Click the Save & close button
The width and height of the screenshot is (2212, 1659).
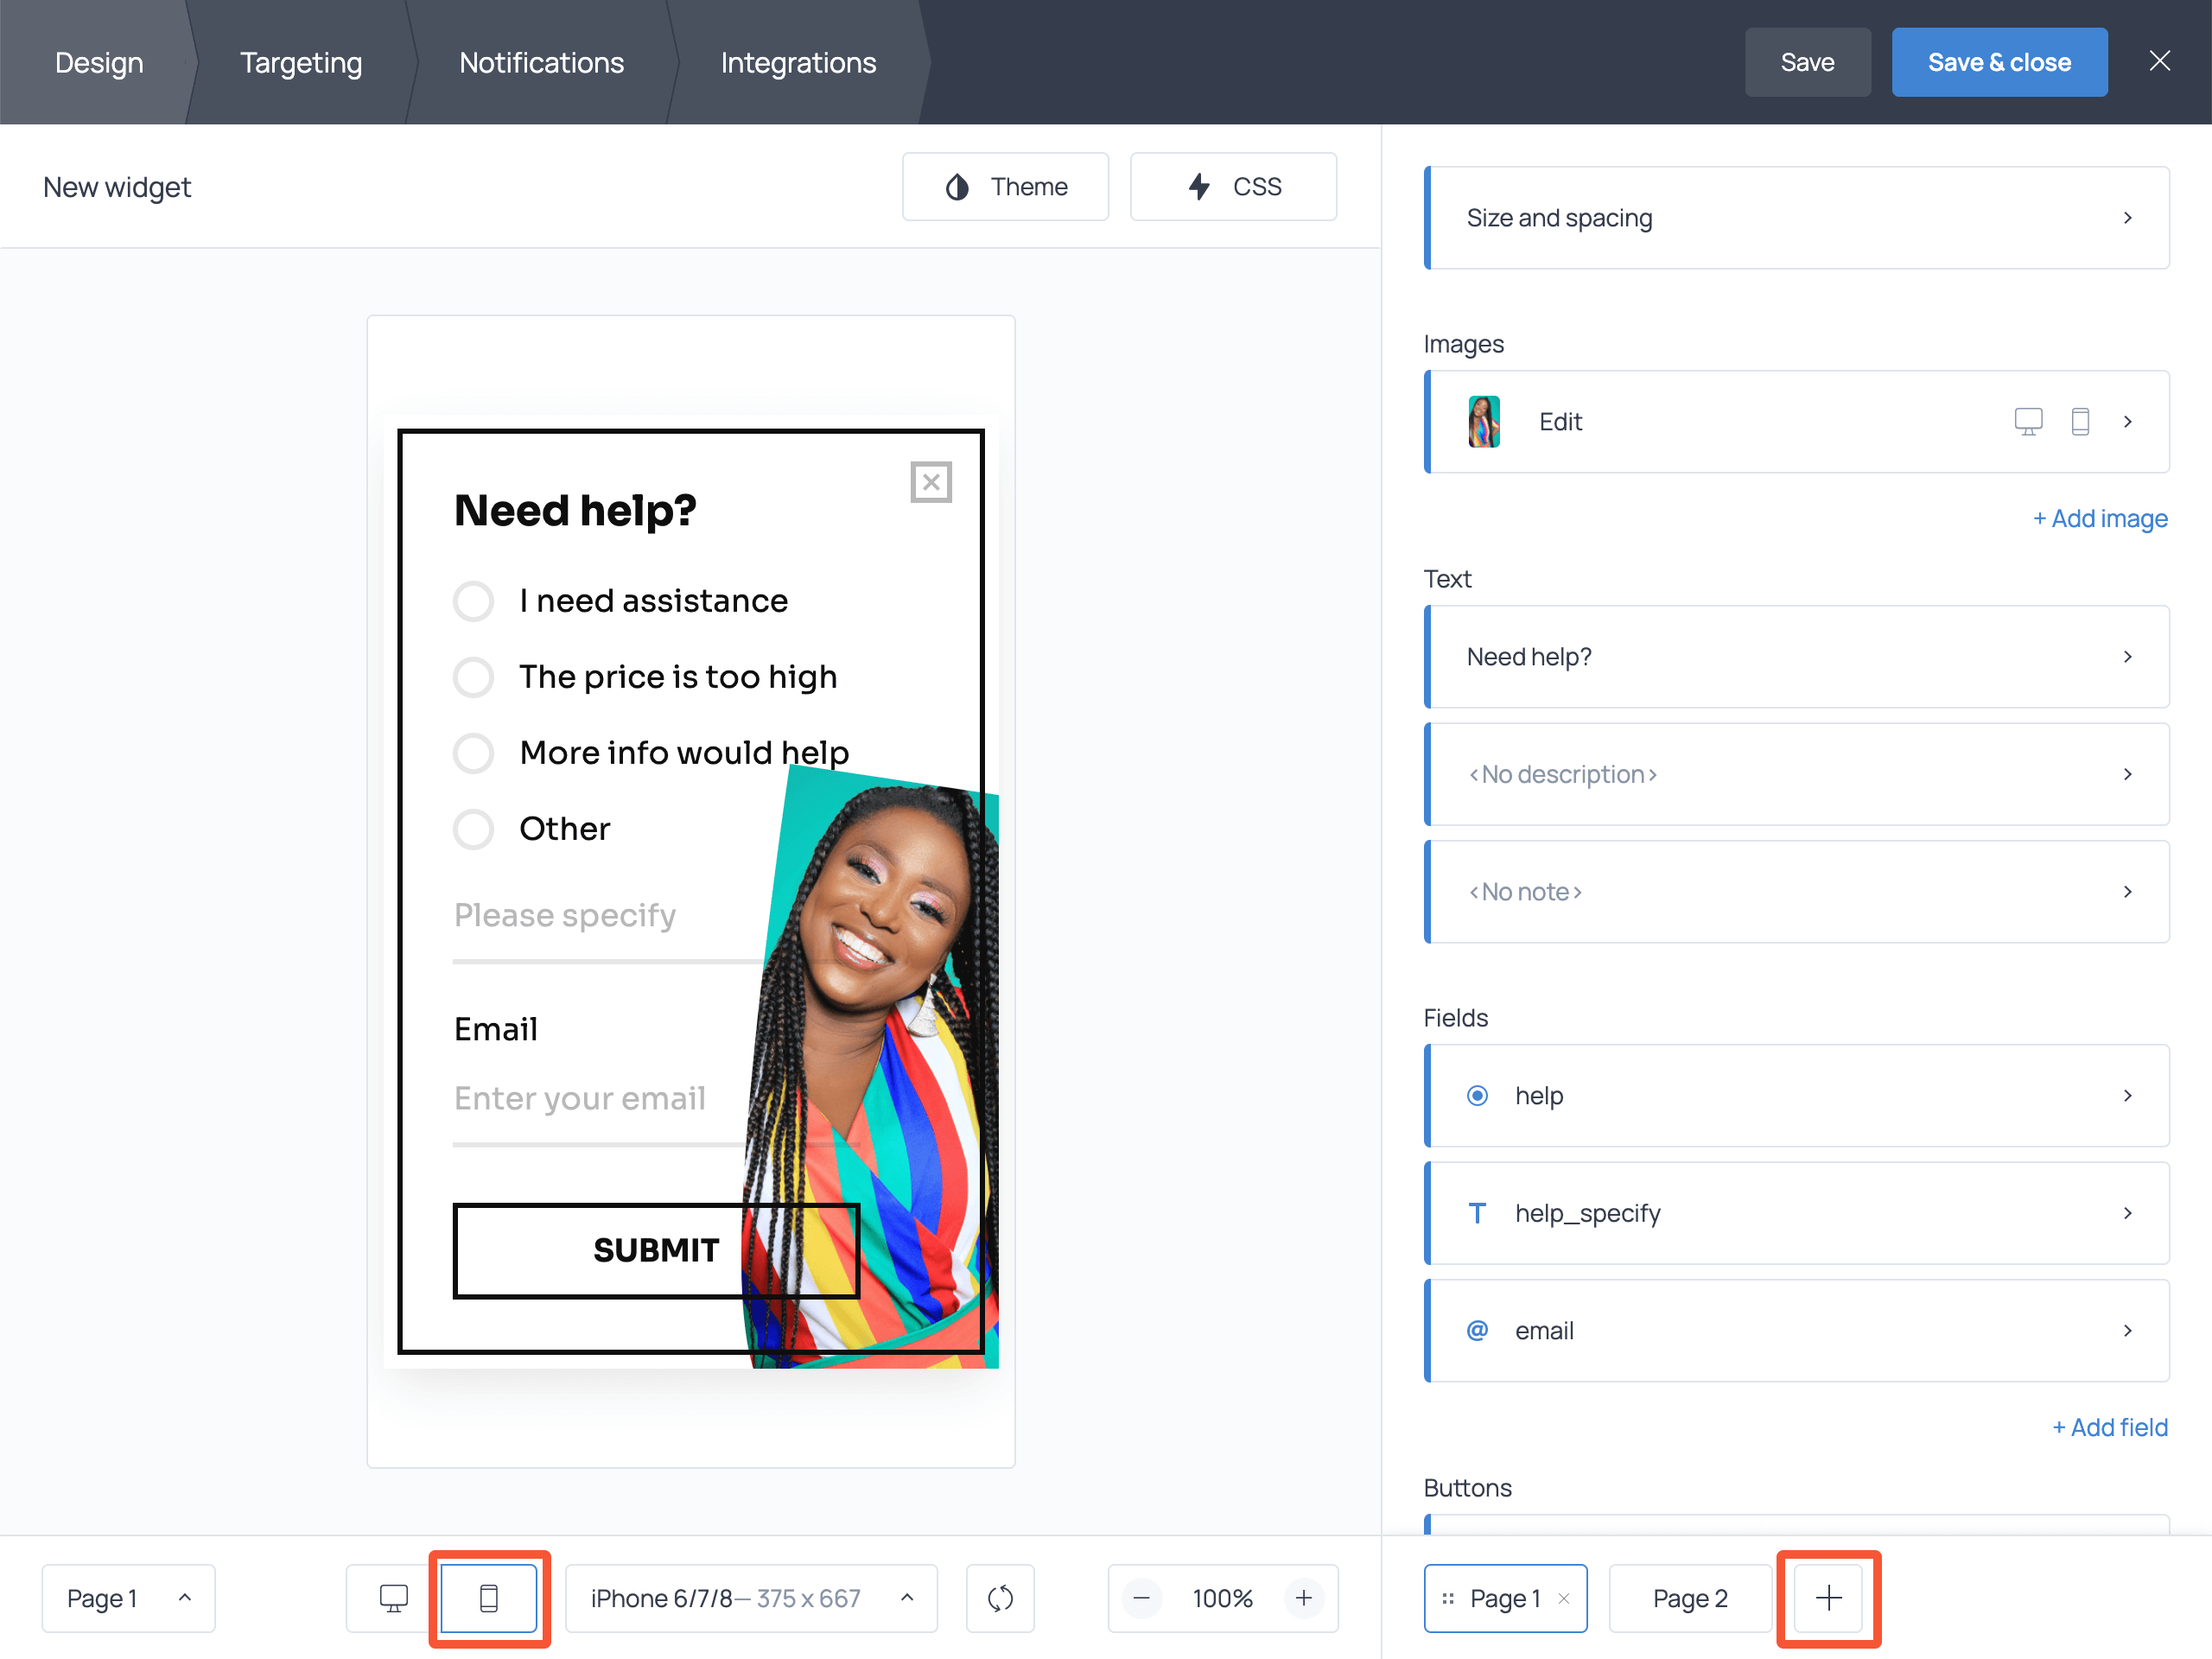1998,62
